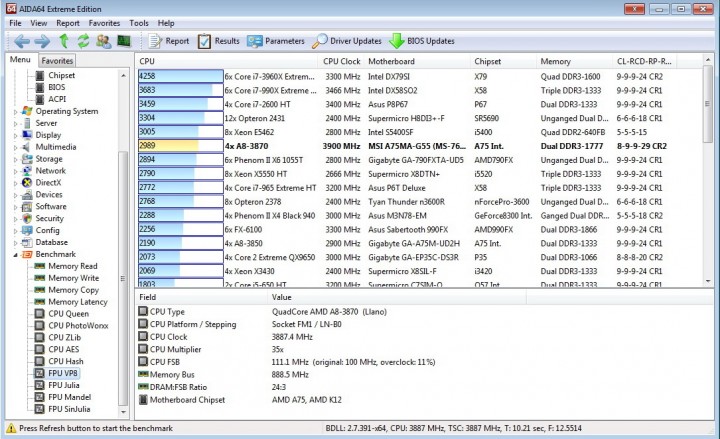Select the FPU SinJulia benchmark

(x=69, y=409)
